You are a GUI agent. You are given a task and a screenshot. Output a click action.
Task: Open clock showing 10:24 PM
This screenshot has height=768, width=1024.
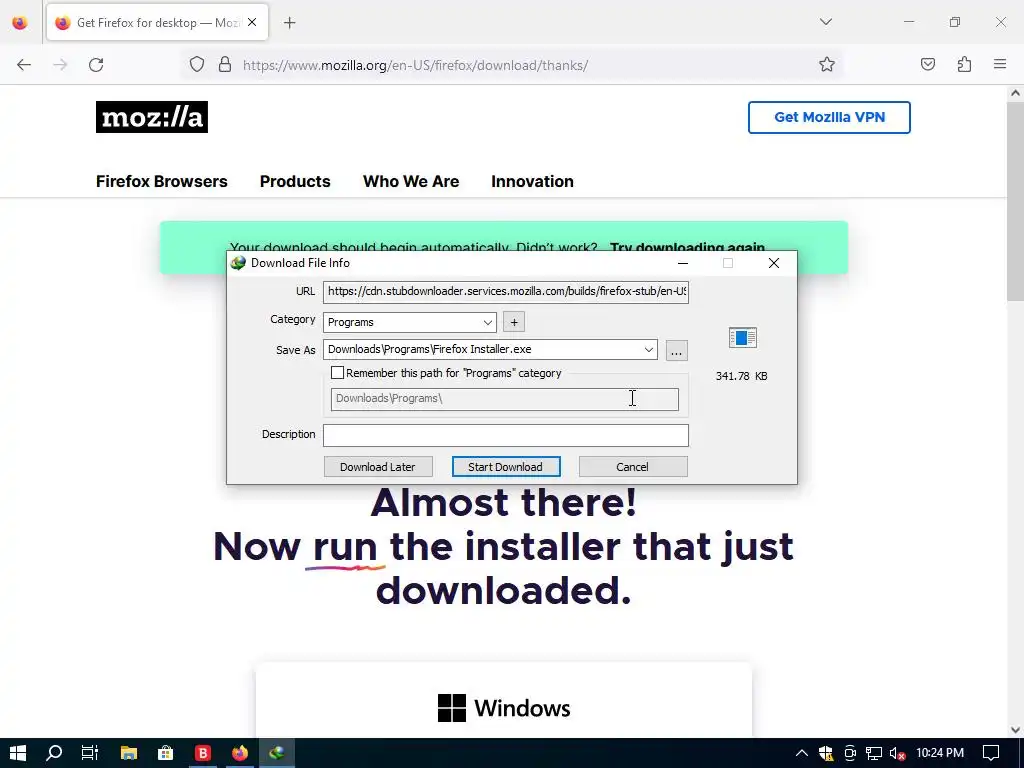coord(940,753)
